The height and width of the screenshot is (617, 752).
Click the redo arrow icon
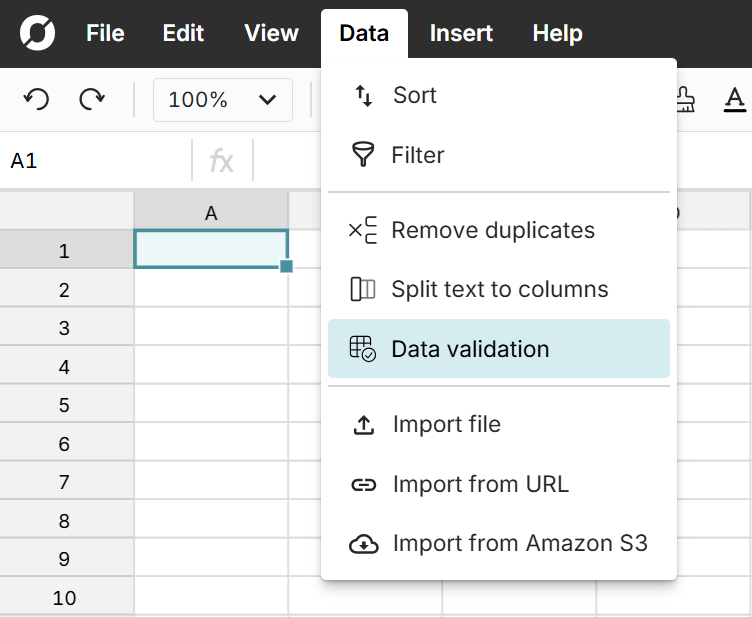92,99
